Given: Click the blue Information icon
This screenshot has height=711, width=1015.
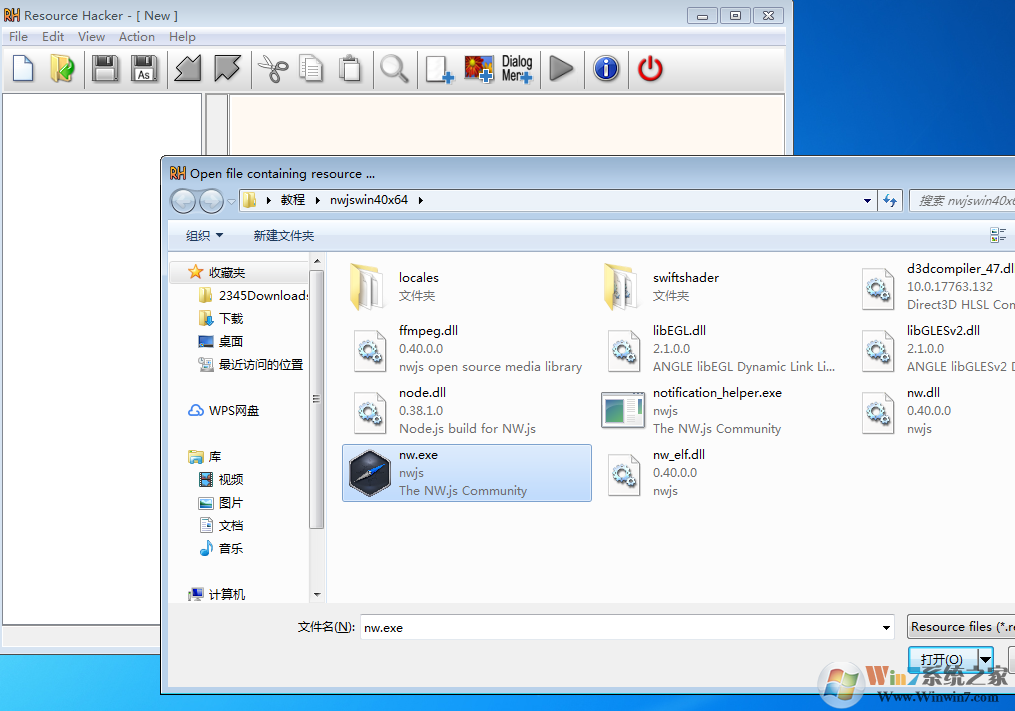Looking at the screenshot, I should tap(606, 68).
